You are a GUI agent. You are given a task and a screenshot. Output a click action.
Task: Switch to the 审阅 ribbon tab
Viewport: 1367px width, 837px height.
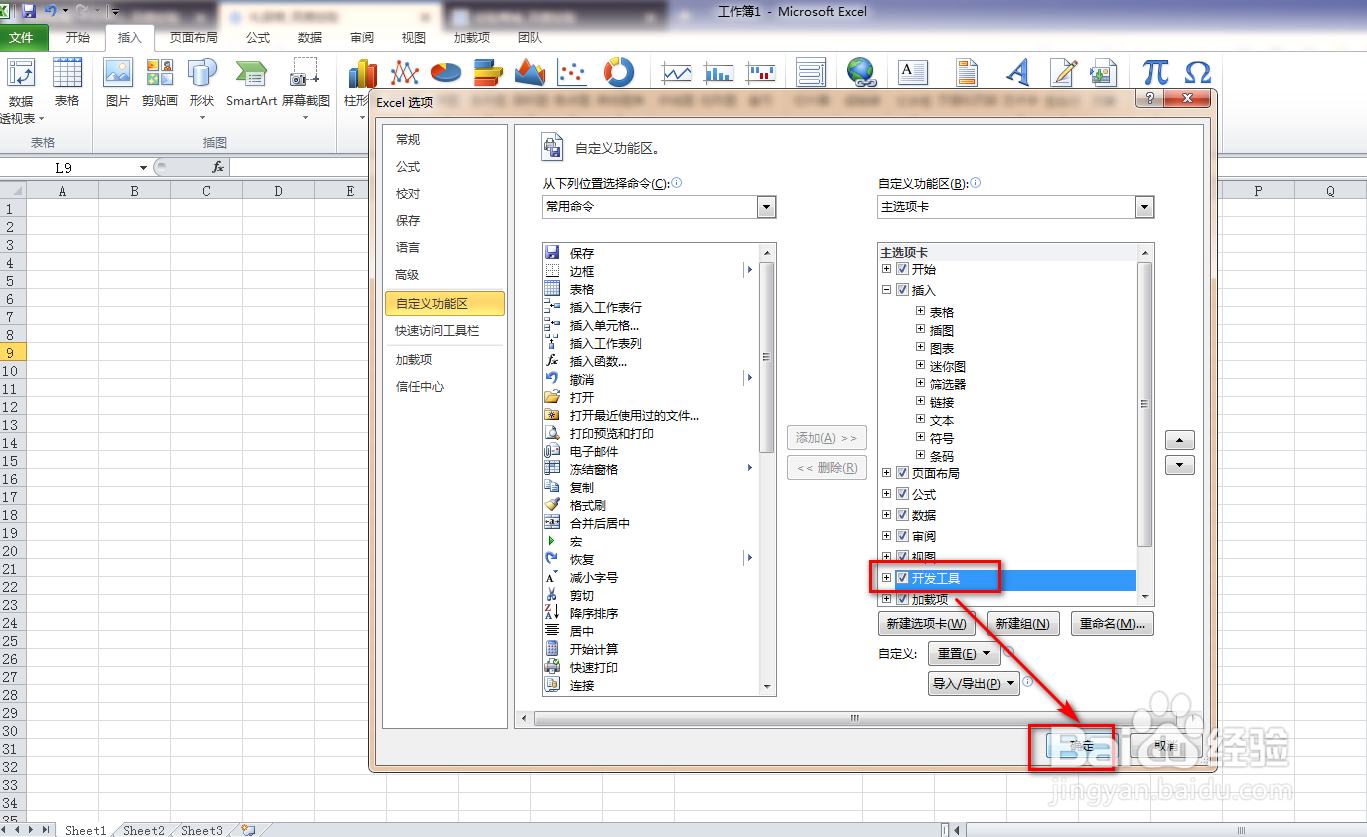click(360, 38)
